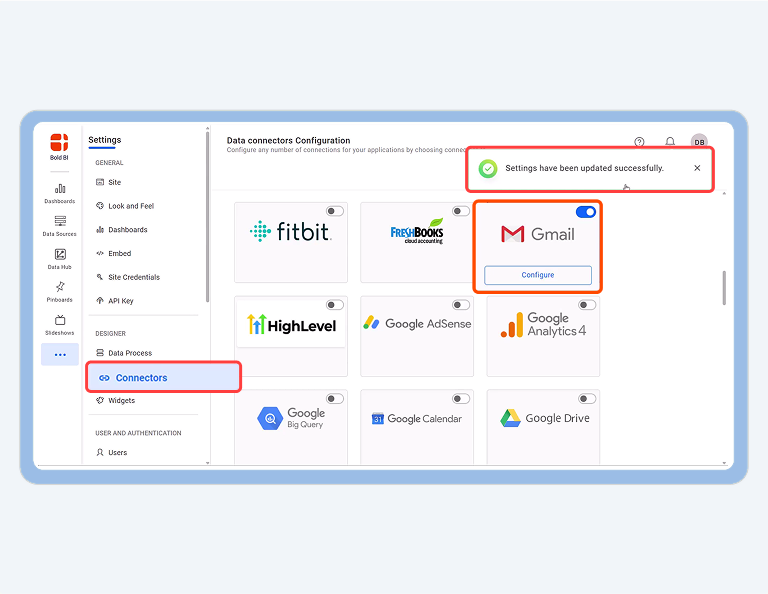The height and width of the screenshot is (594, 768).
Task: Enable the Google Analytics 4 toggle
Action: tap(587, 305)
